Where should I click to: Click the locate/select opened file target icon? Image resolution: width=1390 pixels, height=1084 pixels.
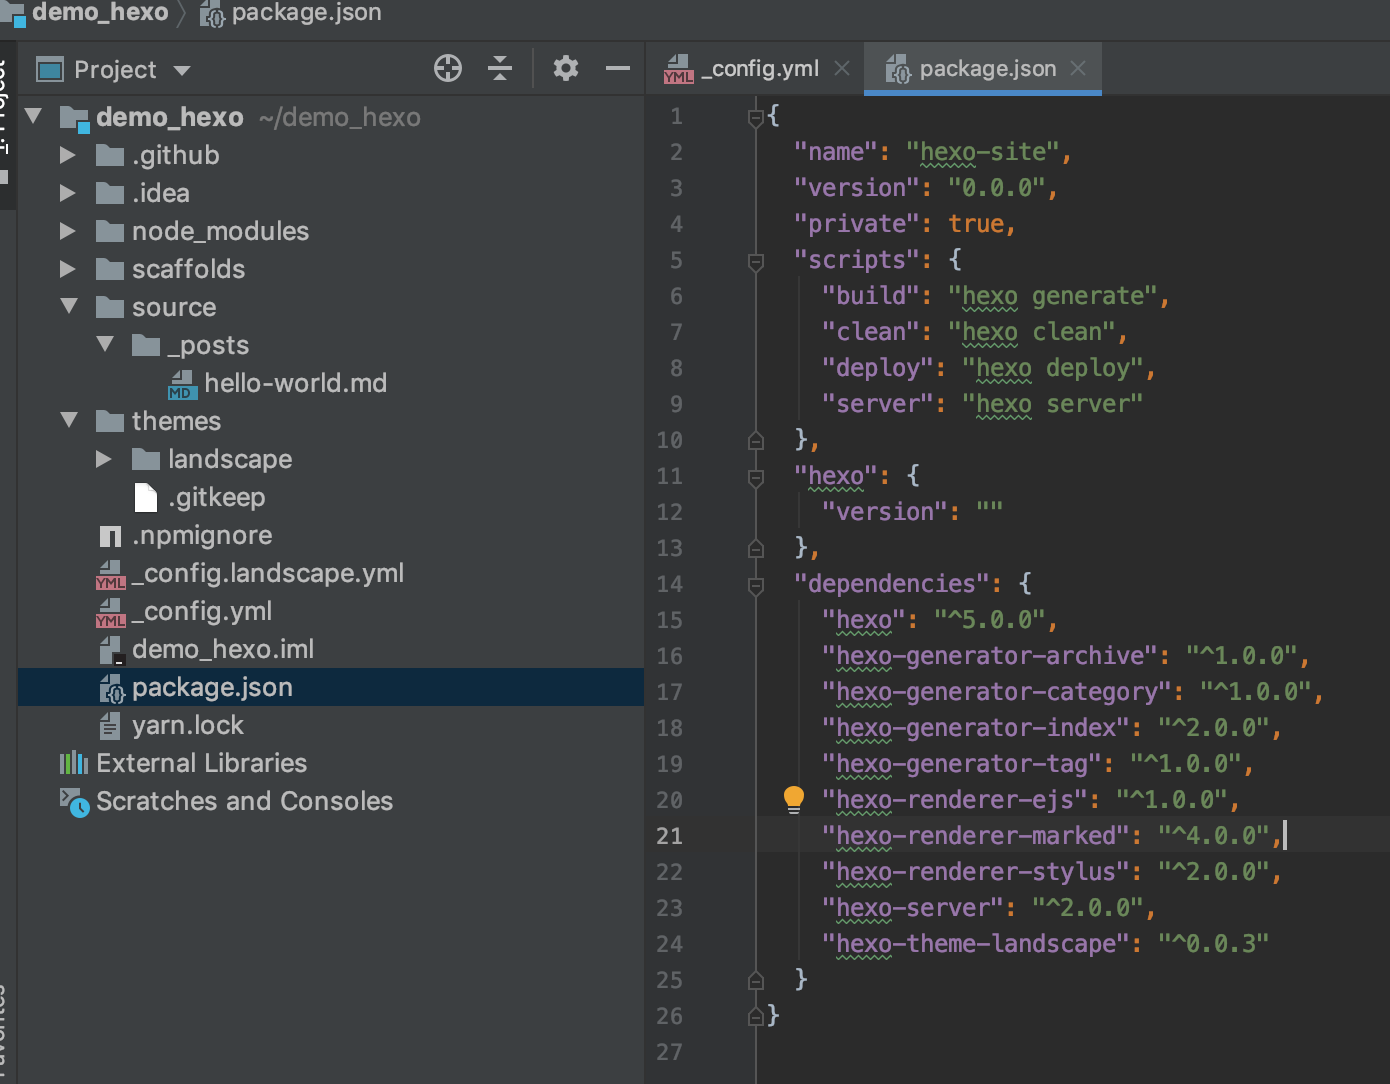click(448, 68)
